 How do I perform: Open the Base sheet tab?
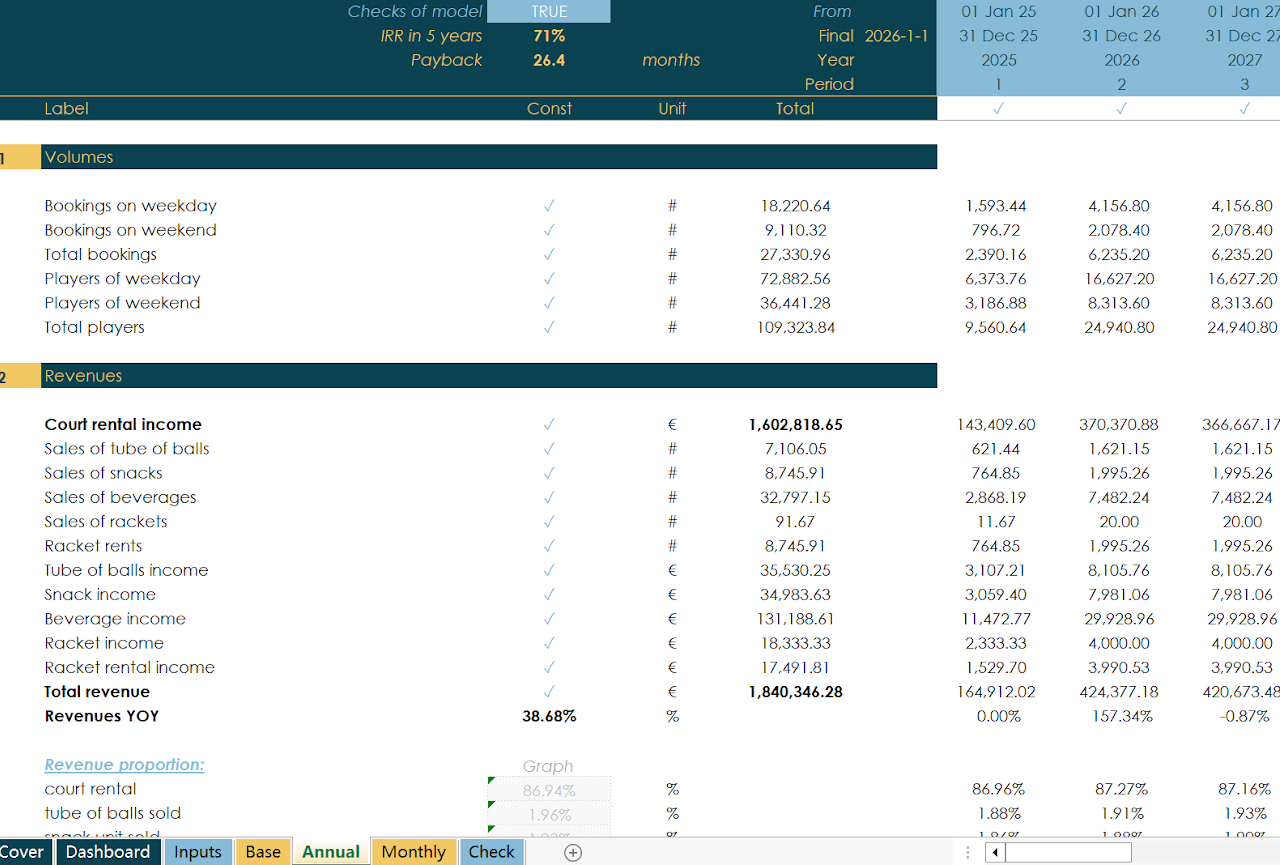click(263, 852)
